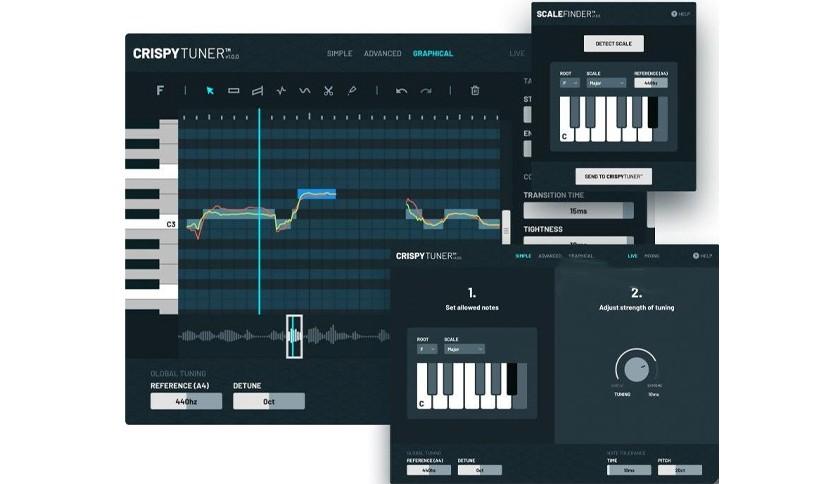Open Help in the ScaleFinder window
836x484 pixels.
tap(680, 14)
